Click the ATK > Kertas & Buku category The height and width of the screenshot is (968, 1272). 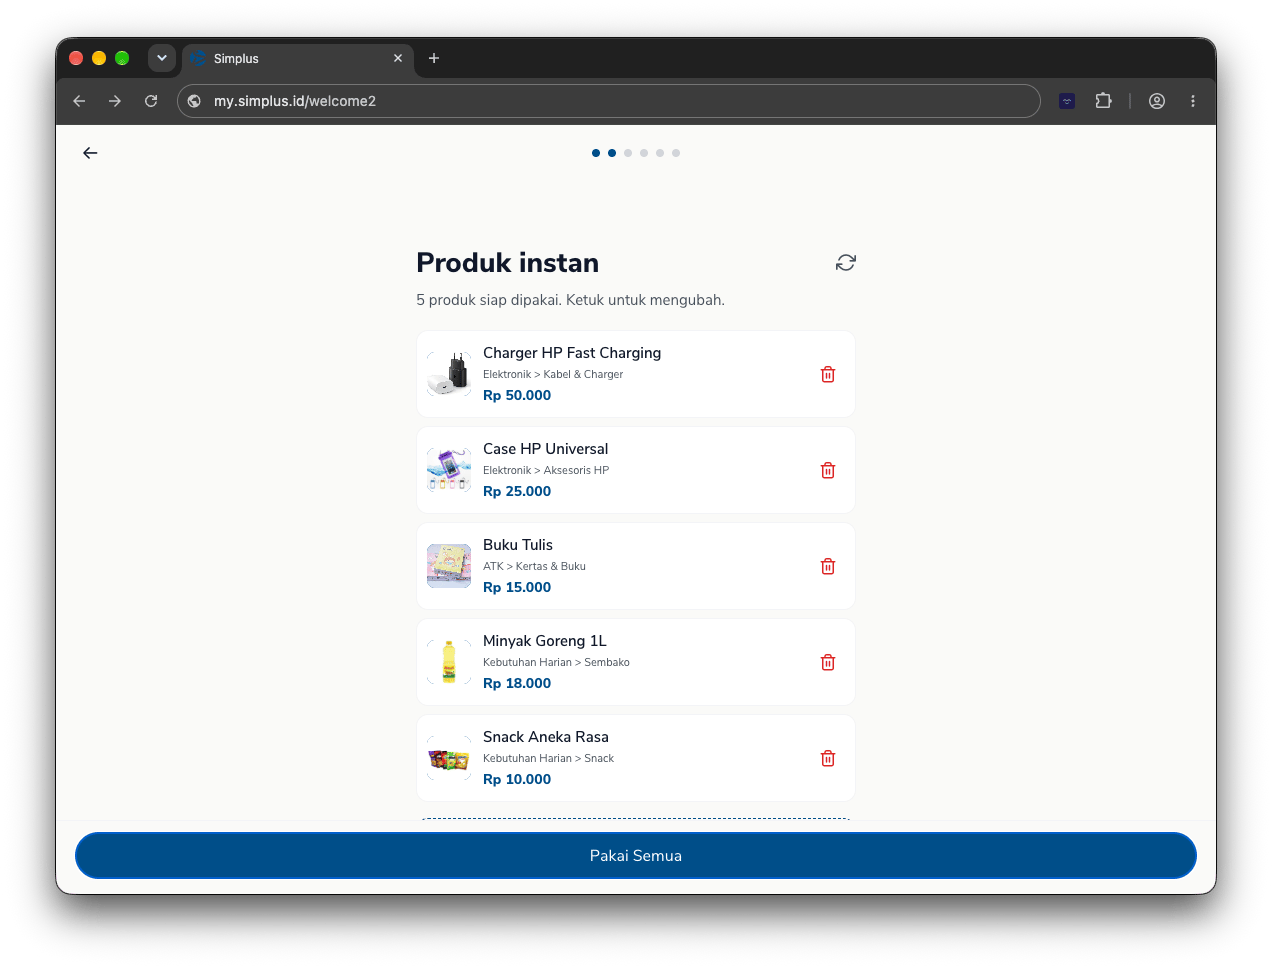[534, 566]
